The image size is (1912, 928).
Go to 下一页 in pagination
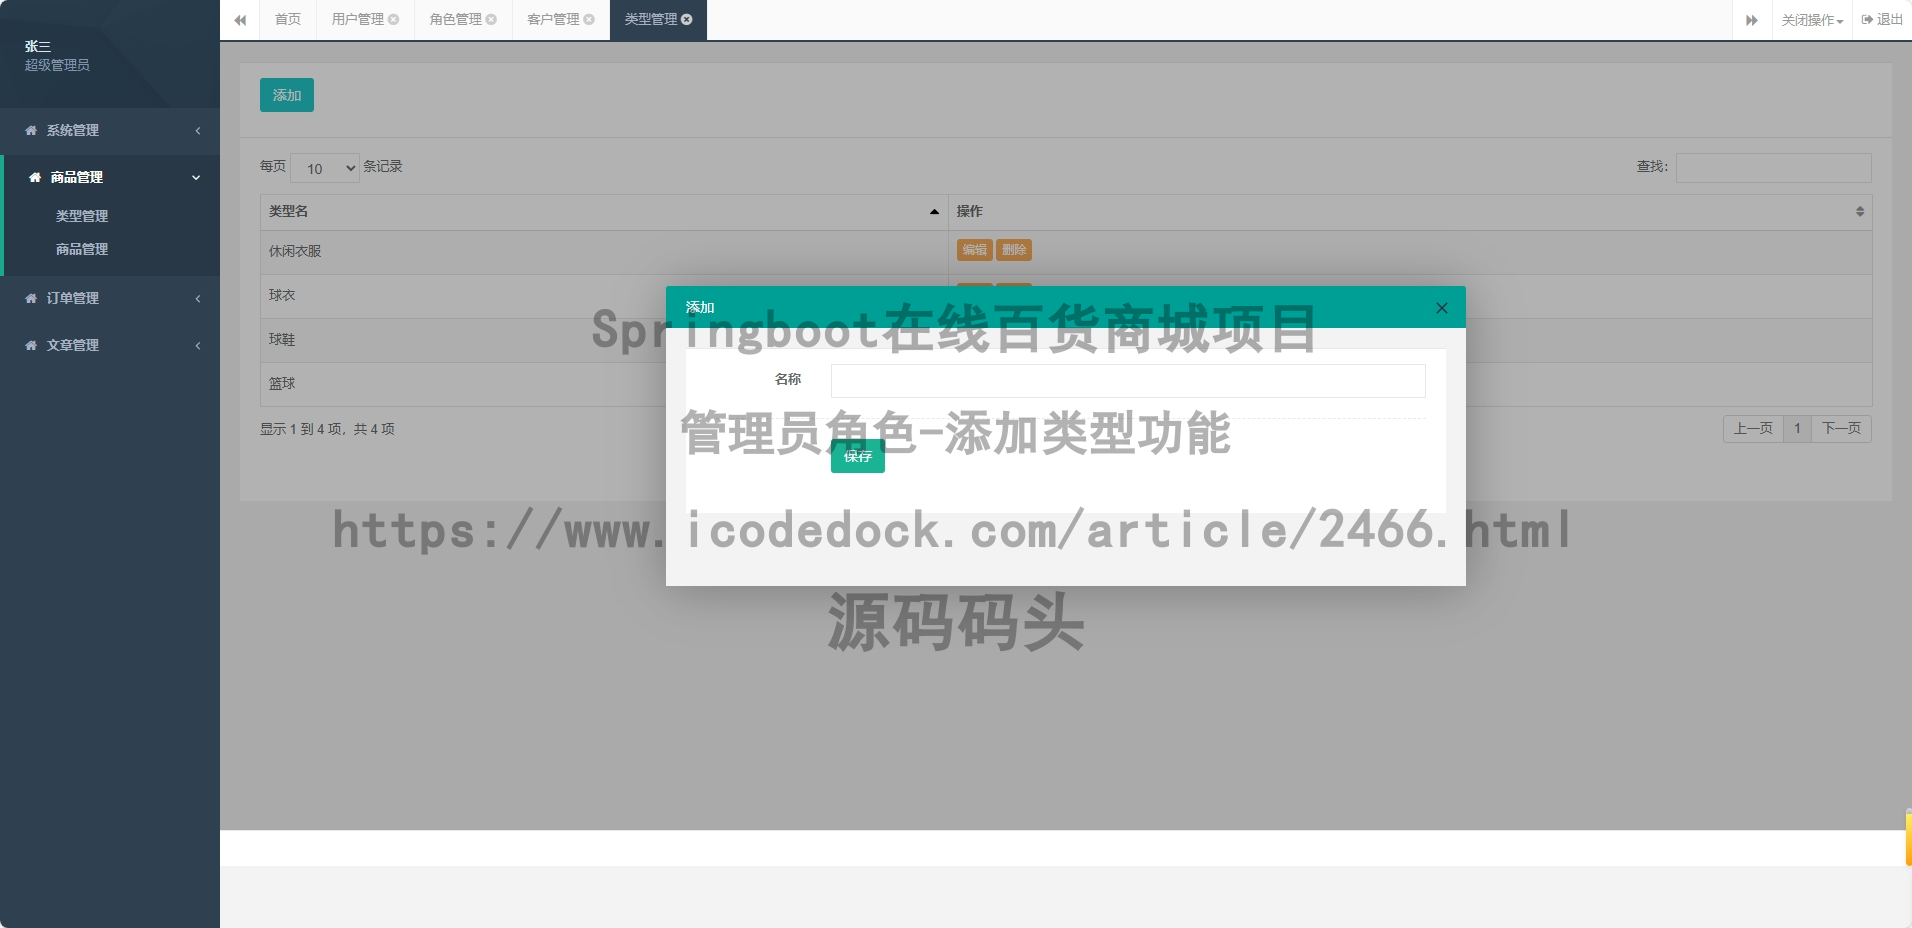point(1841,428)
